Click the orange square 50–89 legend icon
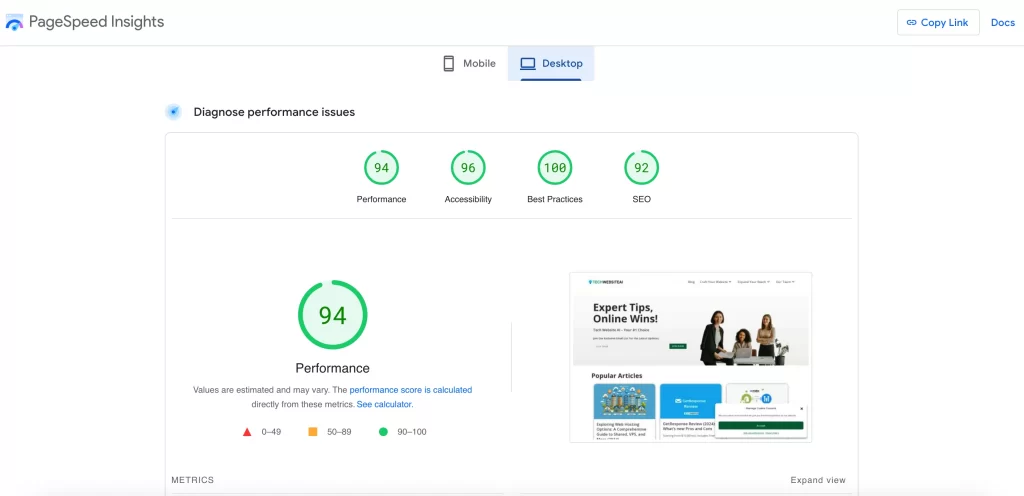 click(313, 432)
